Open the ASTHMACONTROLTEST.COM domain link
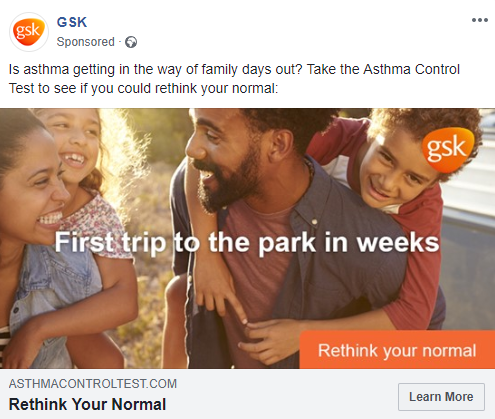This screenshot has height=419, width=495. pyautogui.click(x=93, y=384)
